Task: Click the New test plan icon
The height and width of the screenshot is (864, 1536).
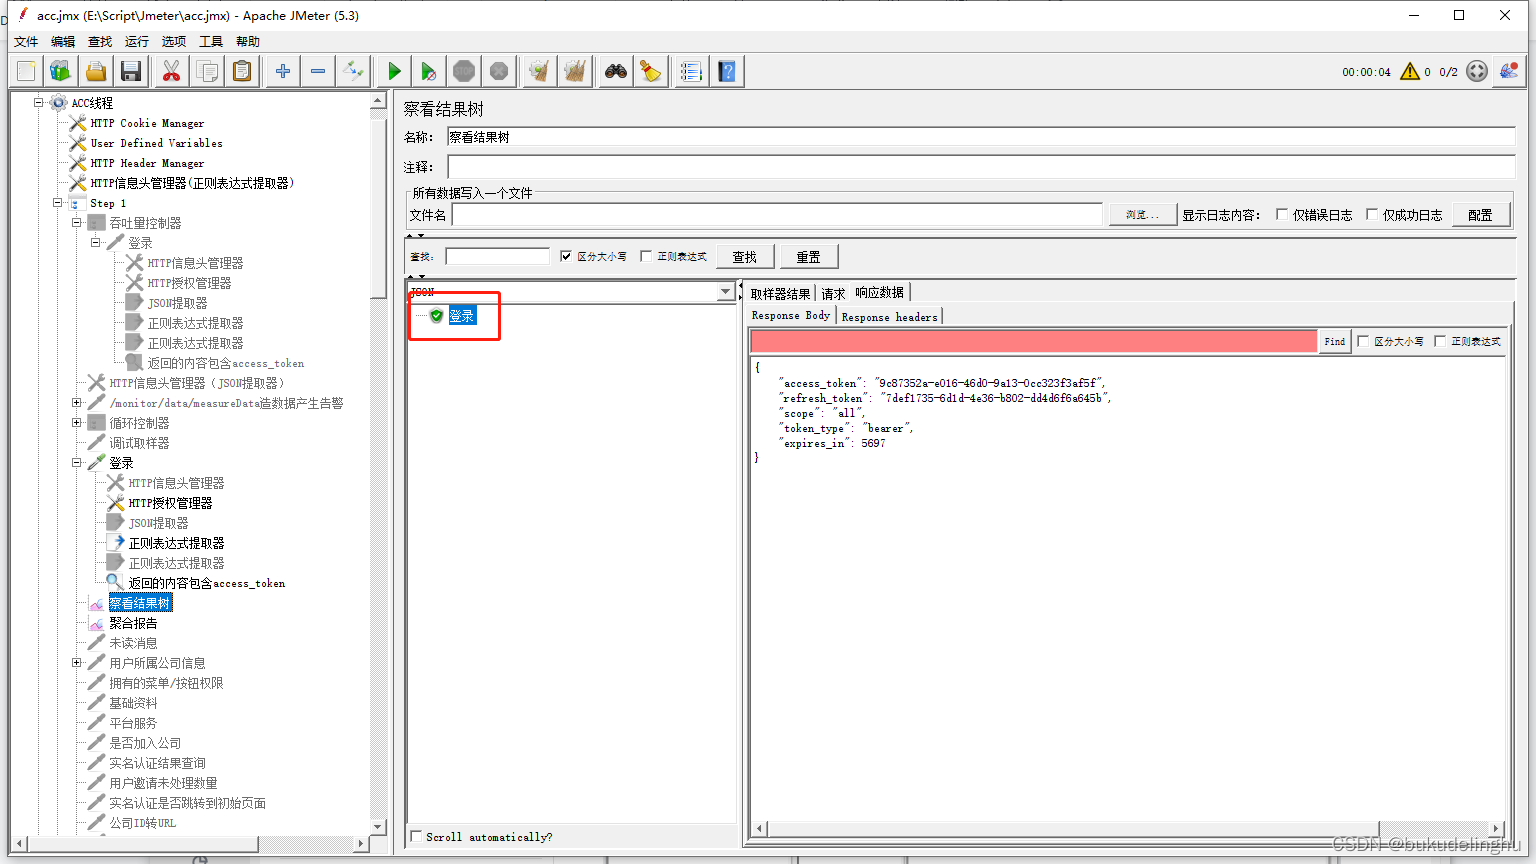Action: pos(27,71)
